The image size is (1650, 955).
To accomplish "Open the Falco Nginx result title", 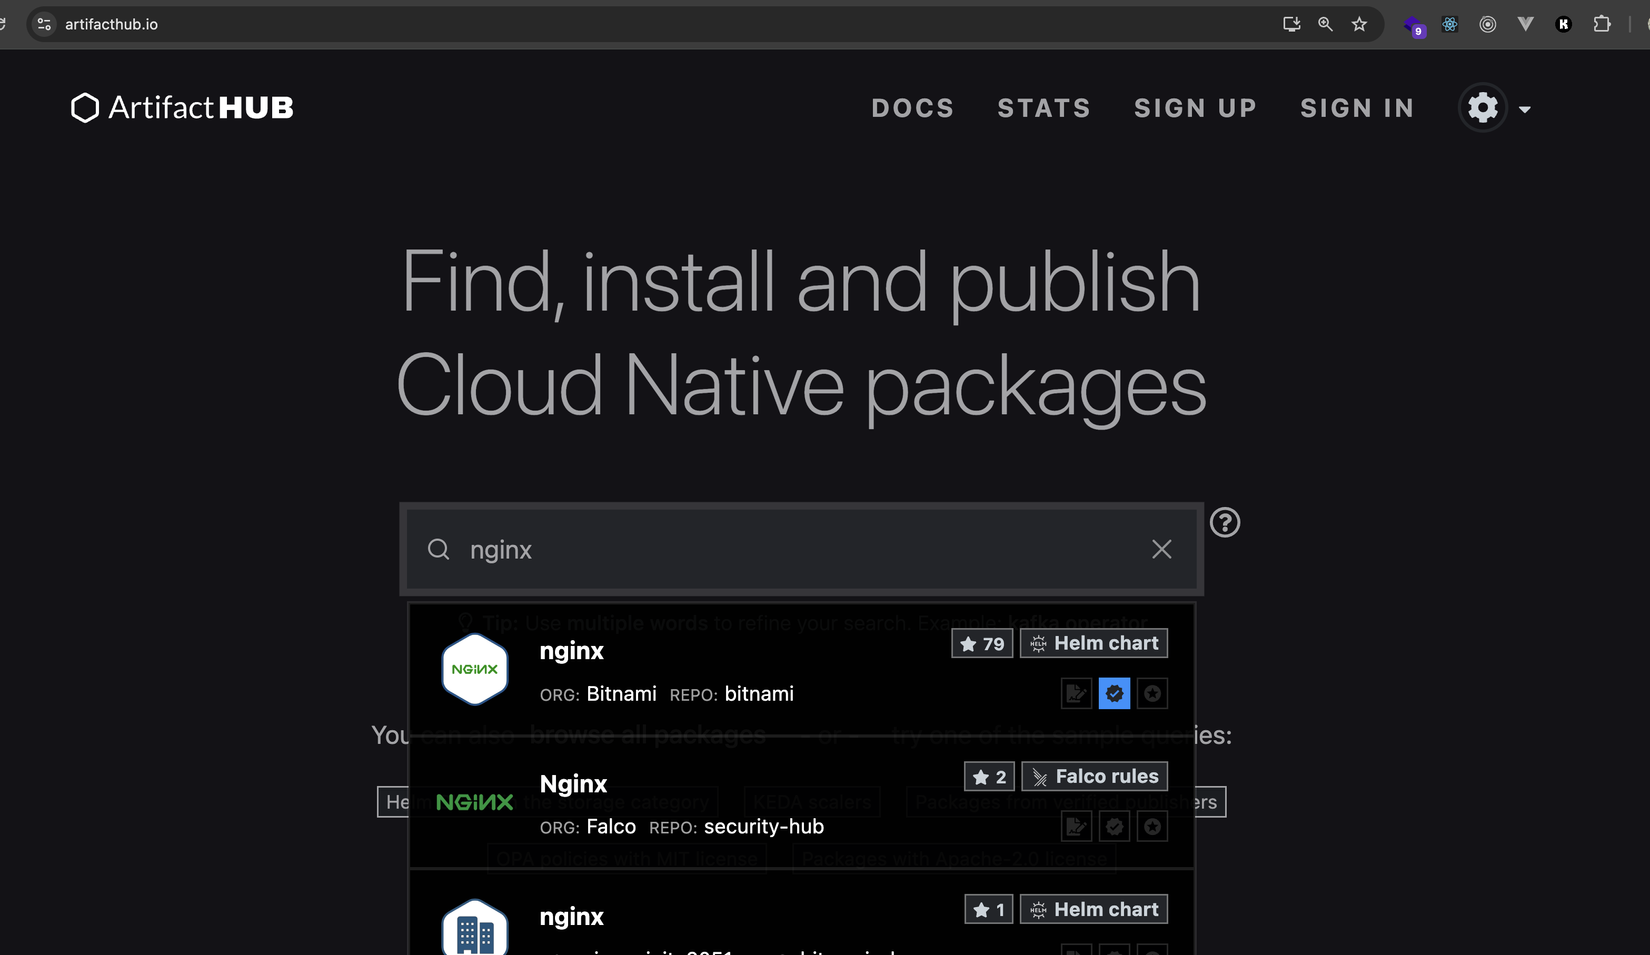I will (573, 784).
